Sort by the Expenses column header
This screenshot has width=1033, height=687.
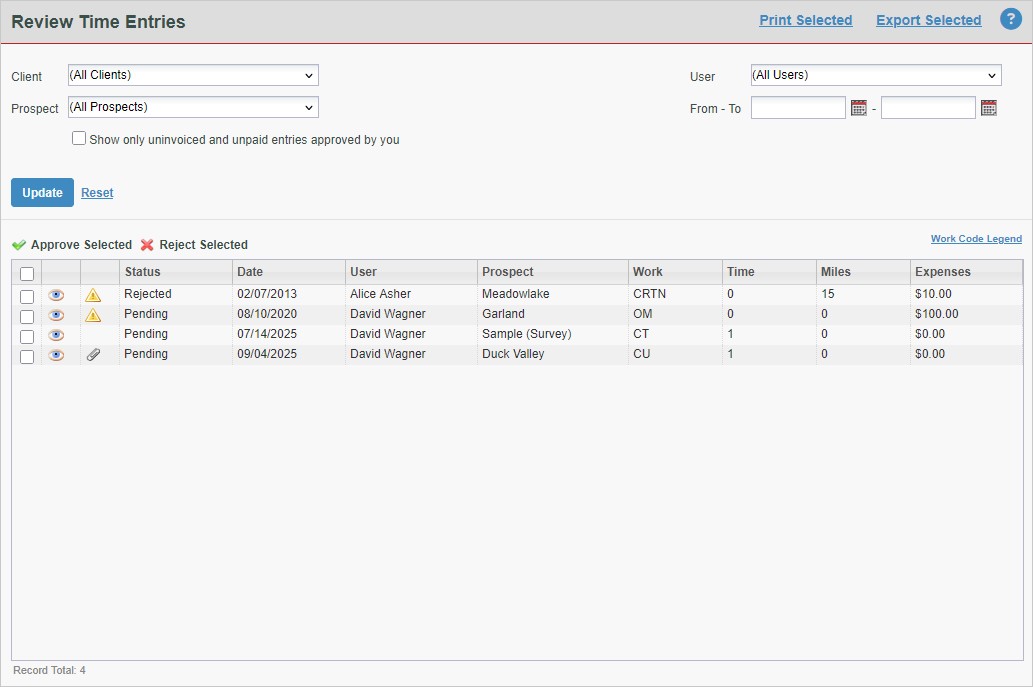coord(942,271)
